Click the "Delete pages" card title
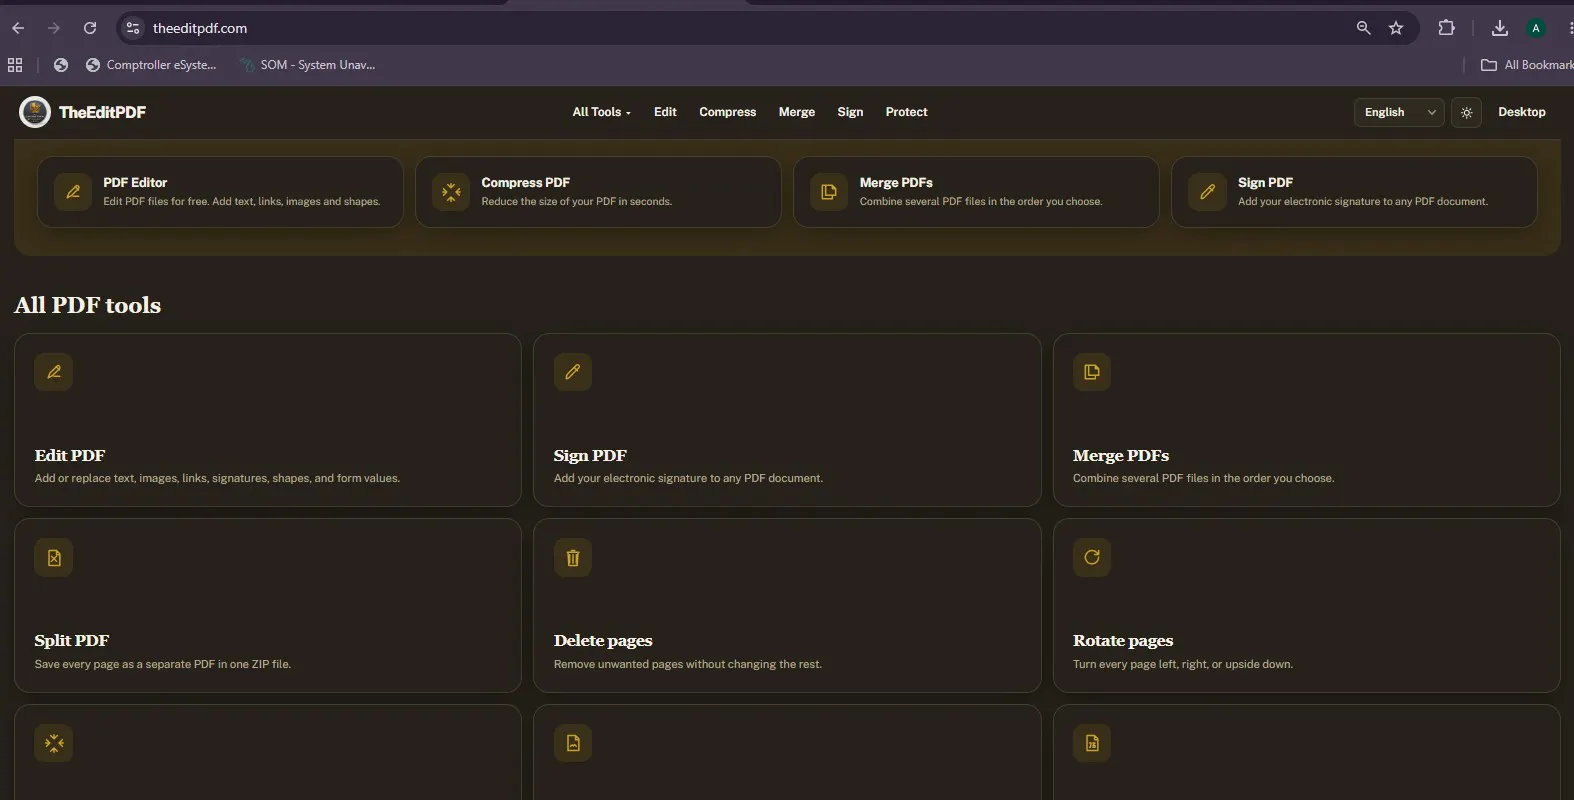 coord(603,641)
